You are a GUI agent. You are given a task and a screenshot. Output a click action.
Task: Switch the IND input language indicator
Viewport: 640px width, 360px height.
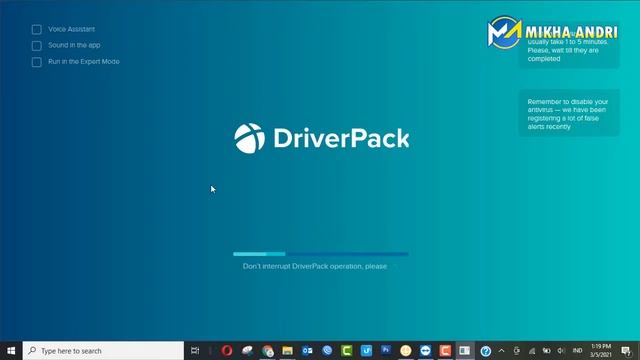coord(577,351)
